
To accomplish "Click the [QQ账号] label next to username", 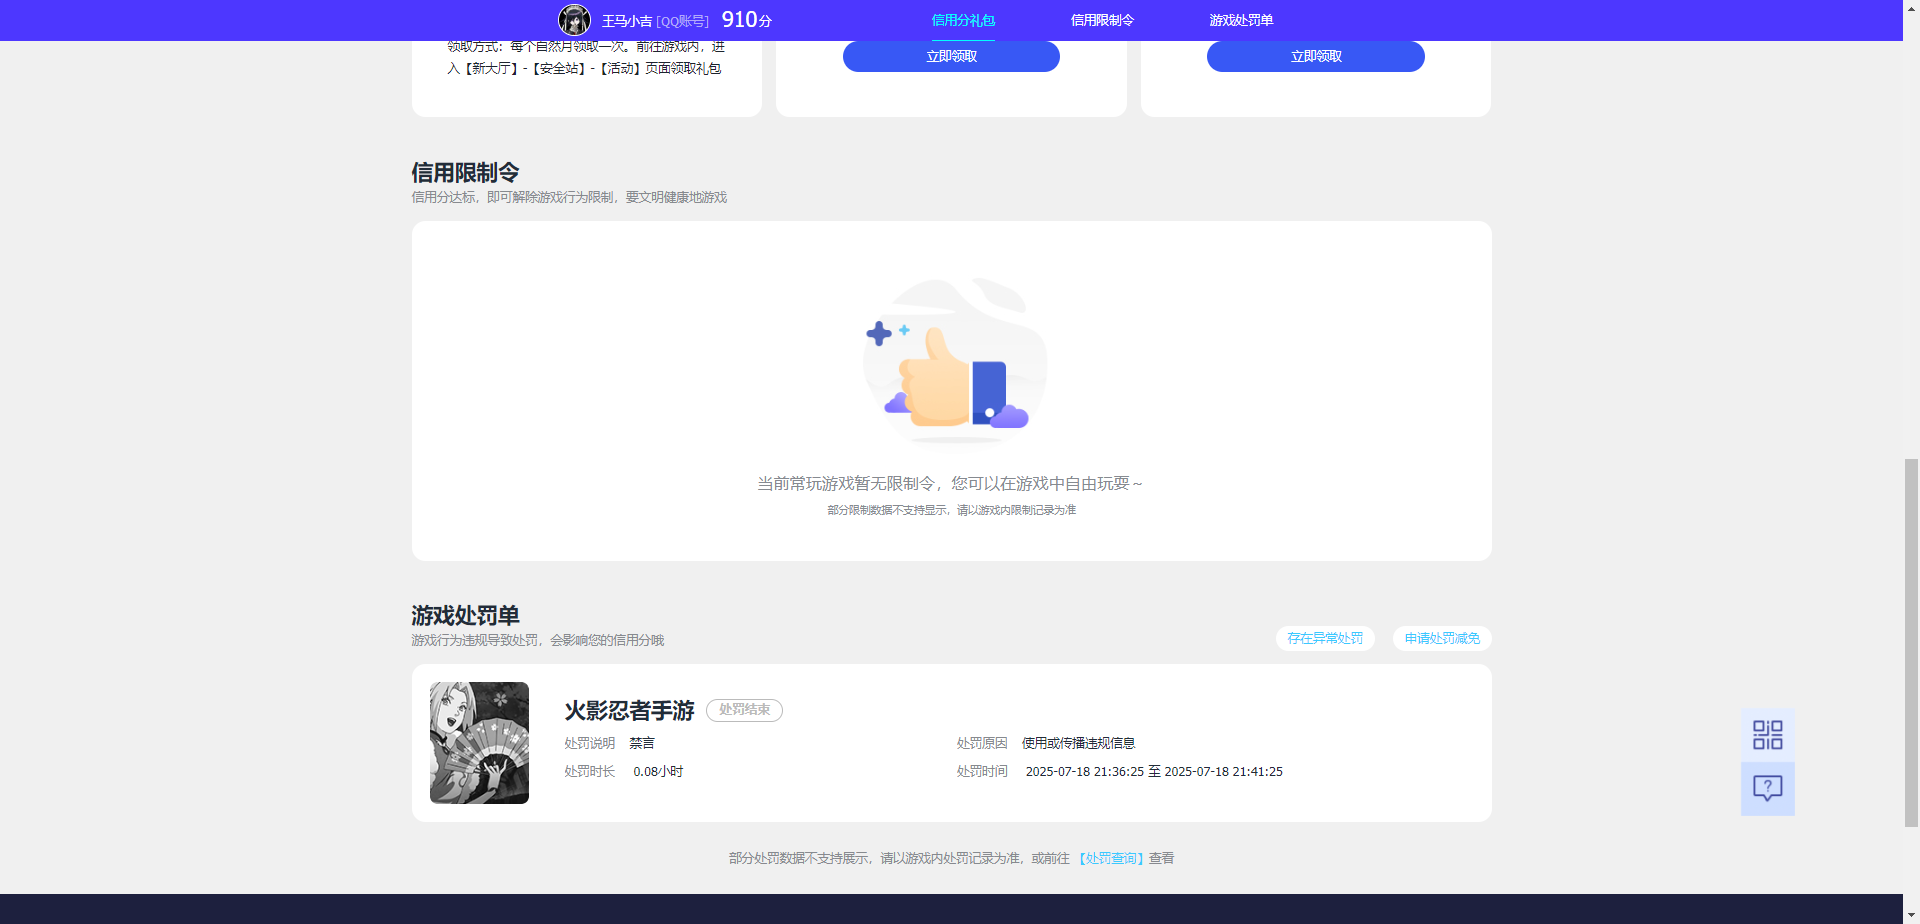I will coord(682,18).
